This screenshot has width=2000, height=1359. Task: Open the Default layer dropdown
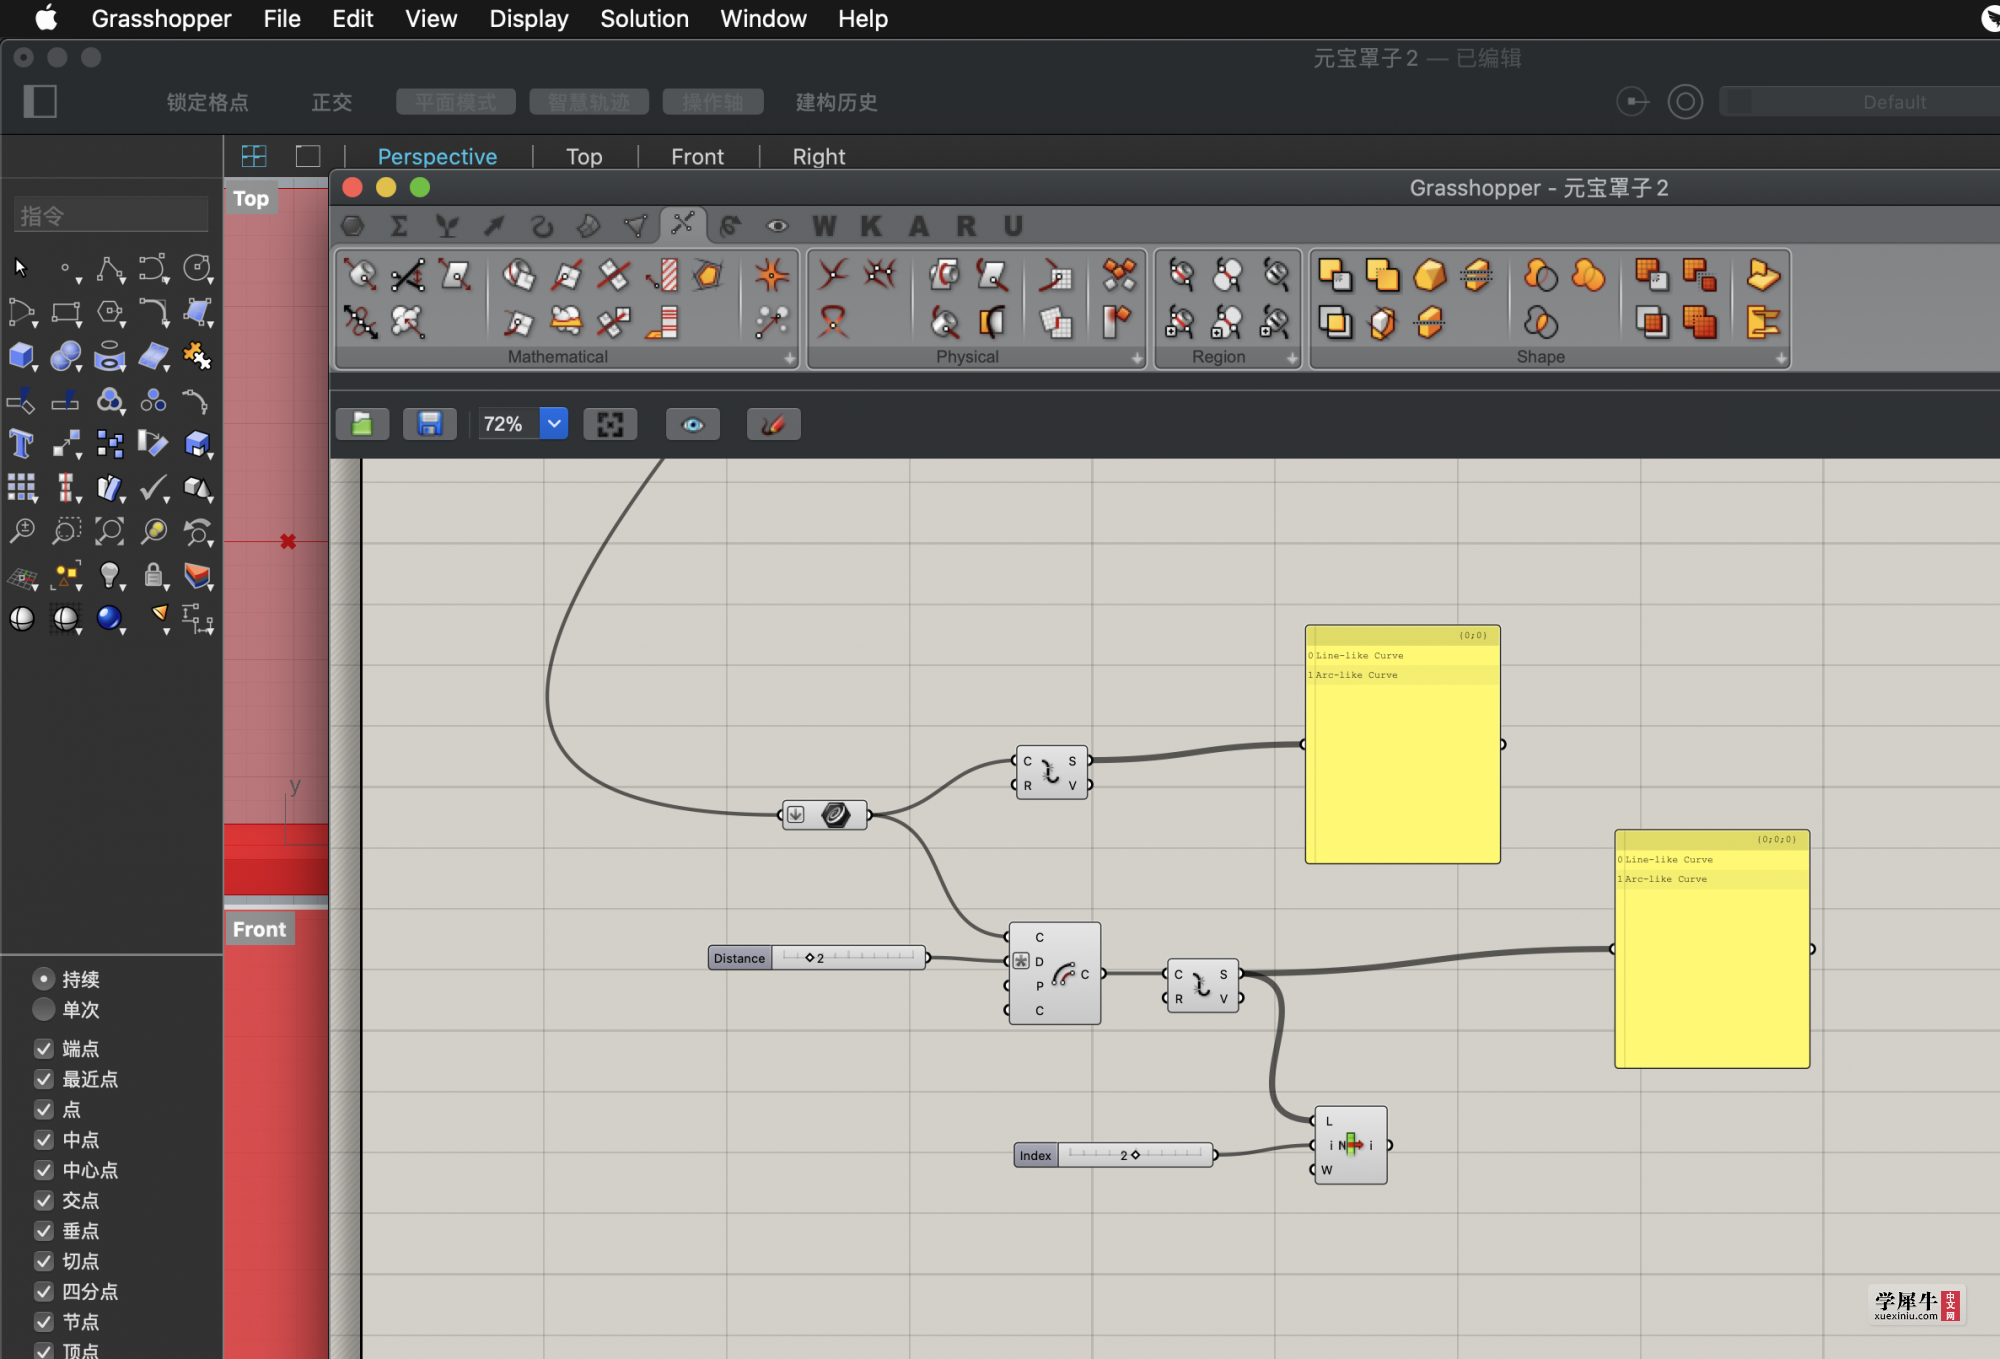(1860, 101)
